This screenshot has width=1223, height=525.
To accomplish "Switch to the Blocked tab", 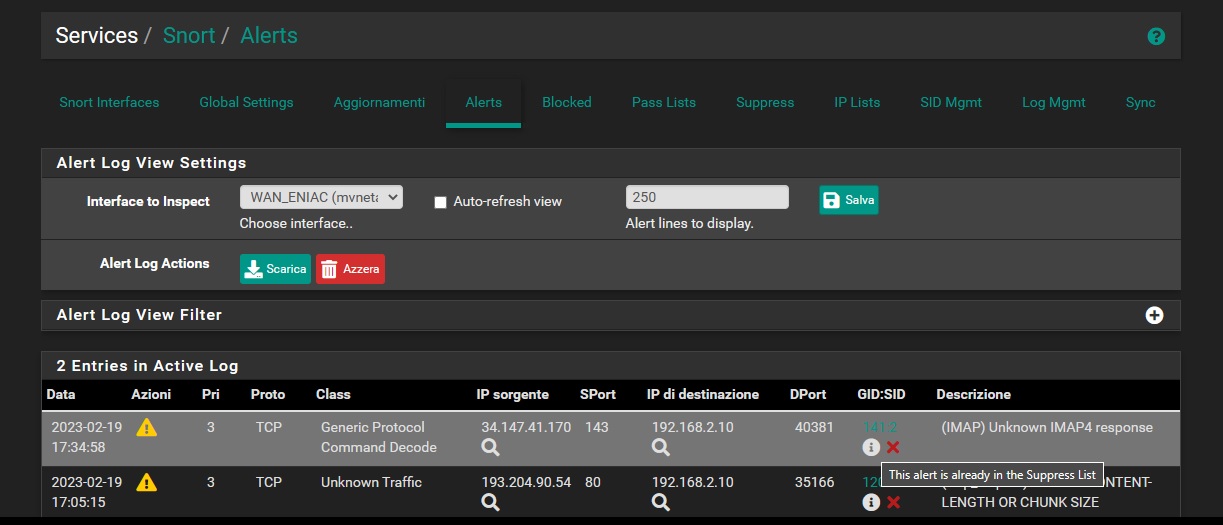I will coord(566,102).
